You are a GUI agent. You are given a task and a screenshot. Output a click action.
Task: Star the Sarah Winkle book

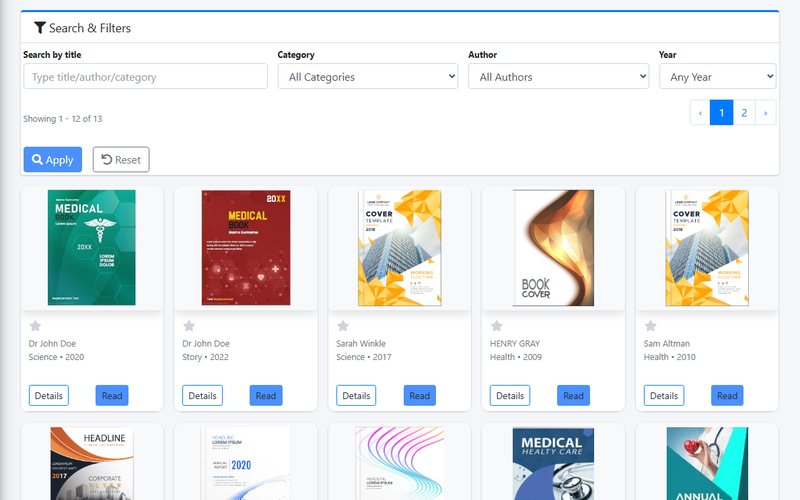[x=343, y=326]
